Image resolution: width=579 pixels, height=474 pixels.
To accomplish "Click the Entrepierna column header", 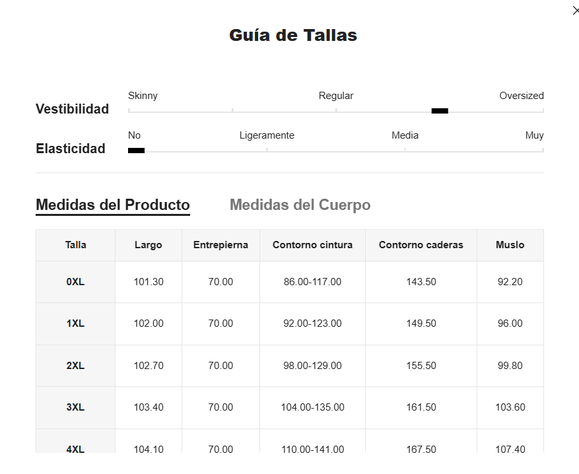I will pyautogui.click(x=220, y=245).
